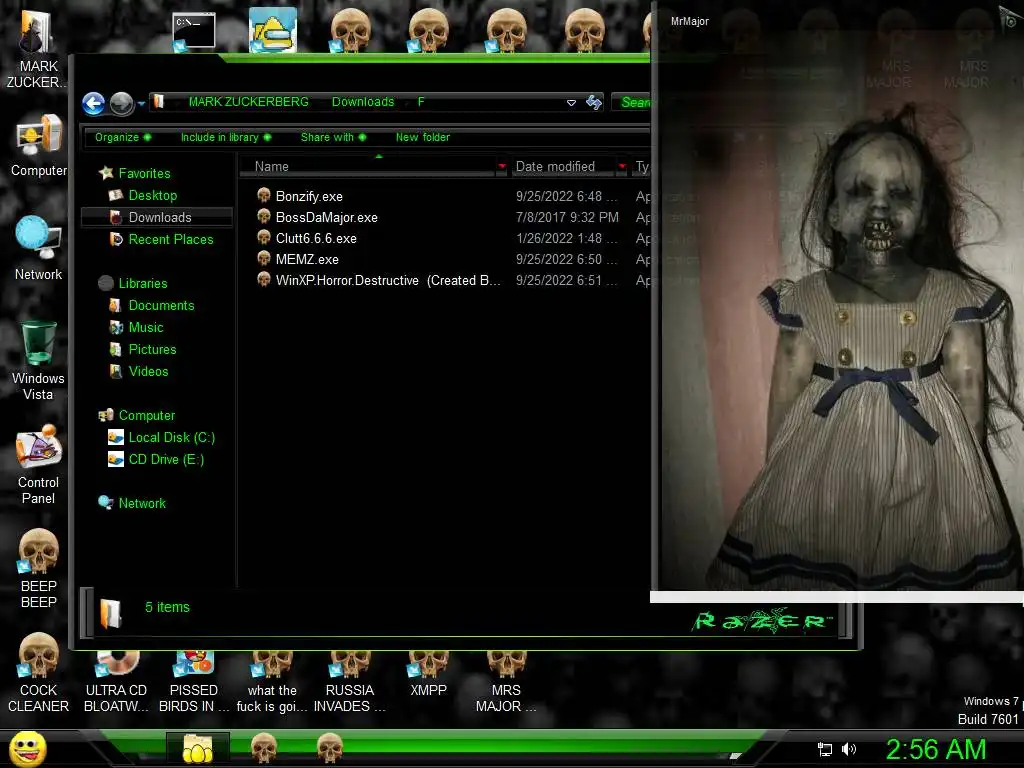The image size is (1024, 768).
Task: Click Downloads in the address path
Action: click(x=363, y=102)
